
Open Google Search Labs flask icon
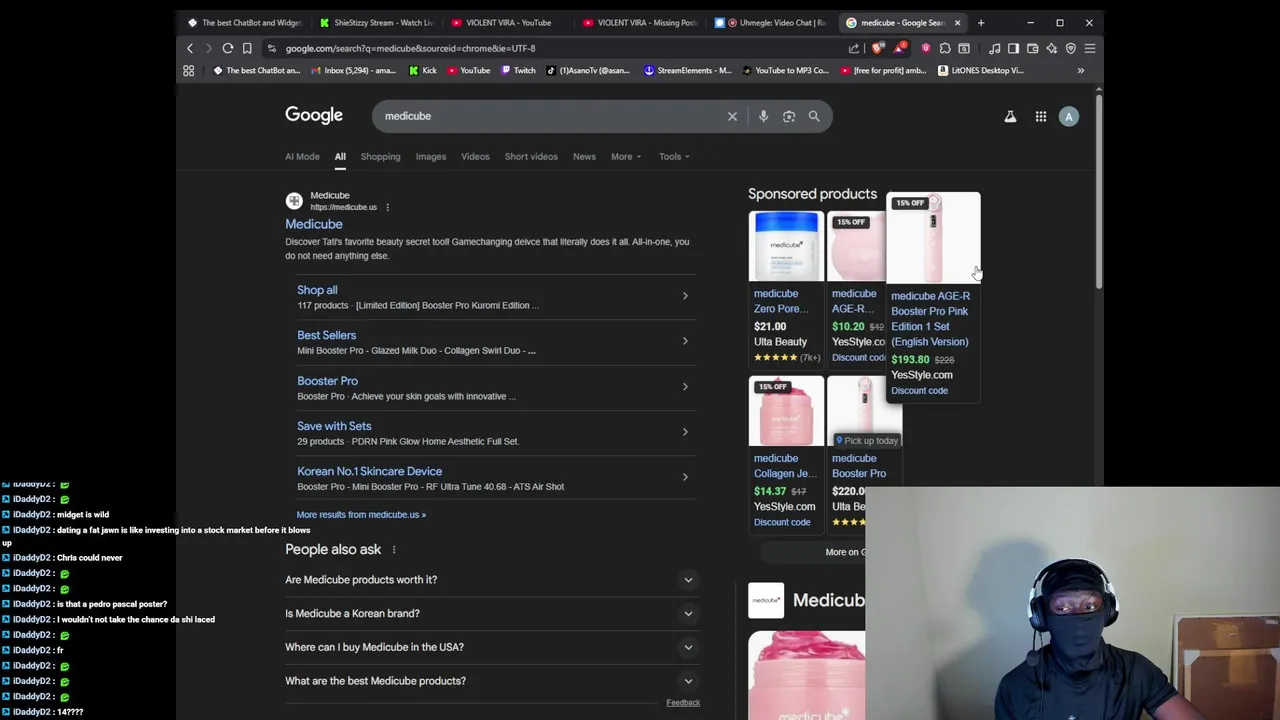point(1010,117)
